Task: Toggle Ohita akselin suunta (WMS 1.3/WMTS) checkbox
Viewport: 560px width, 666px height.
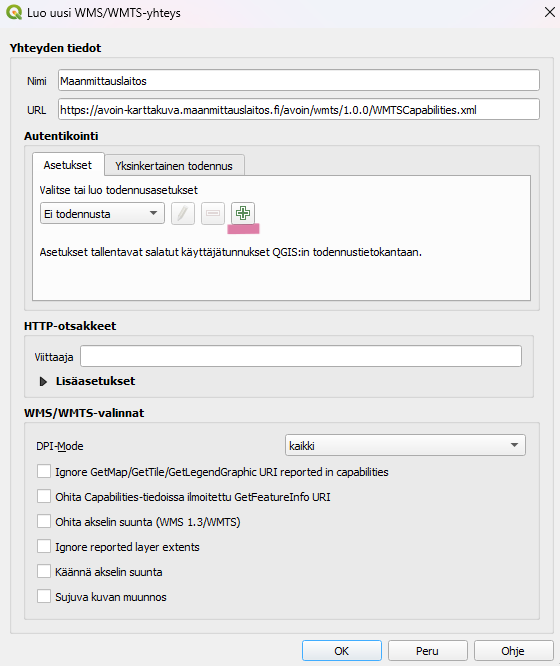Action: (x=44, y=521)
